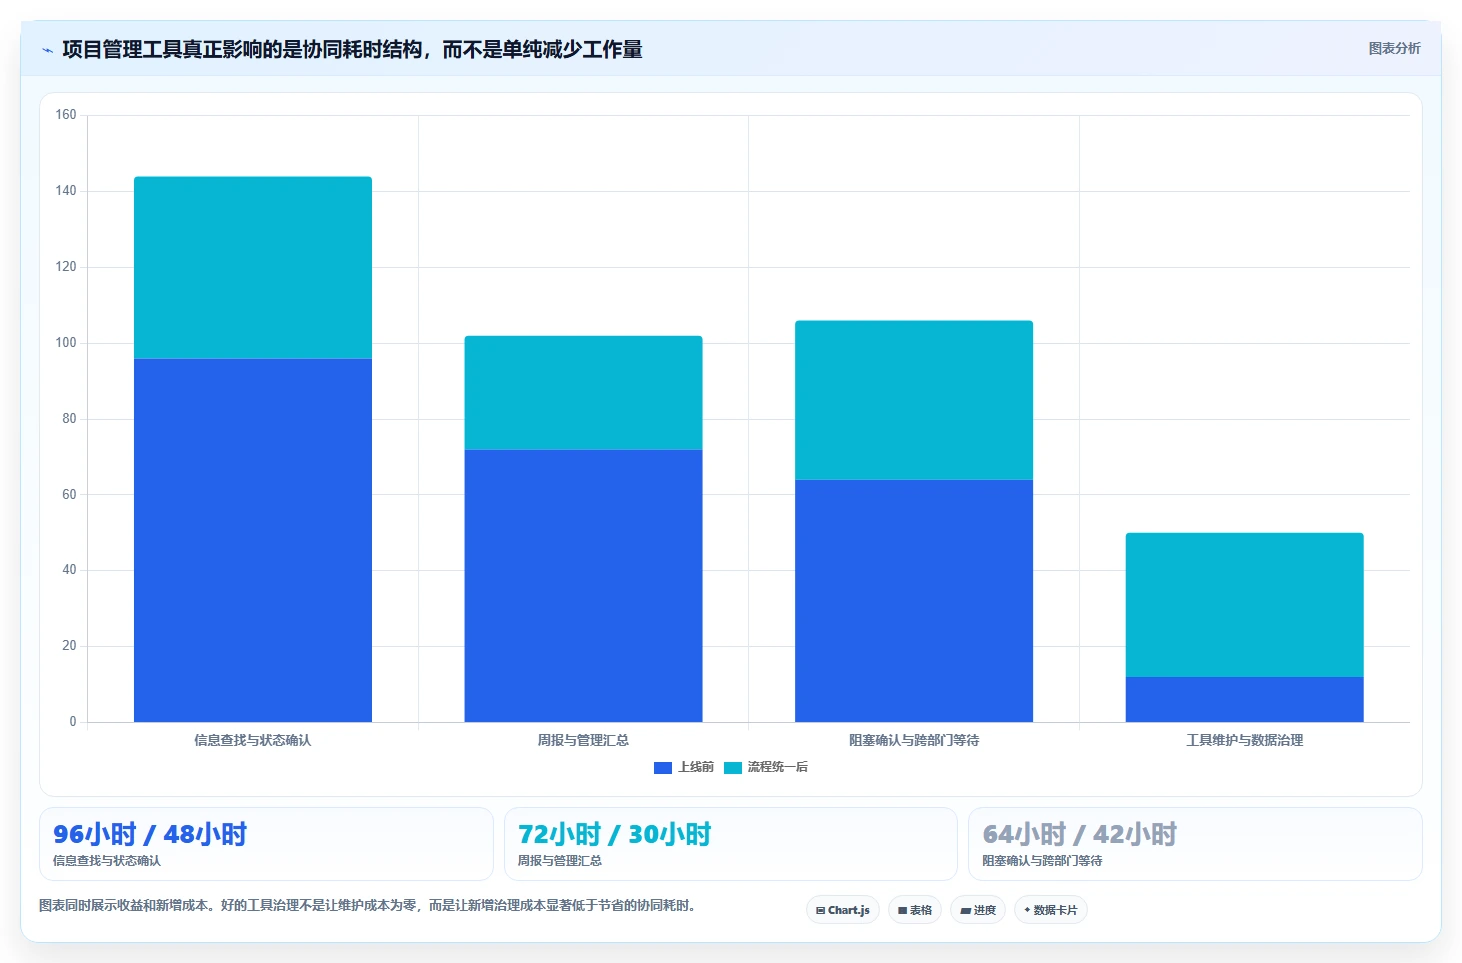Click the card caption 阻塞确认与跨部门等待
This screenshot has height=963, width=1462.
1042,860
